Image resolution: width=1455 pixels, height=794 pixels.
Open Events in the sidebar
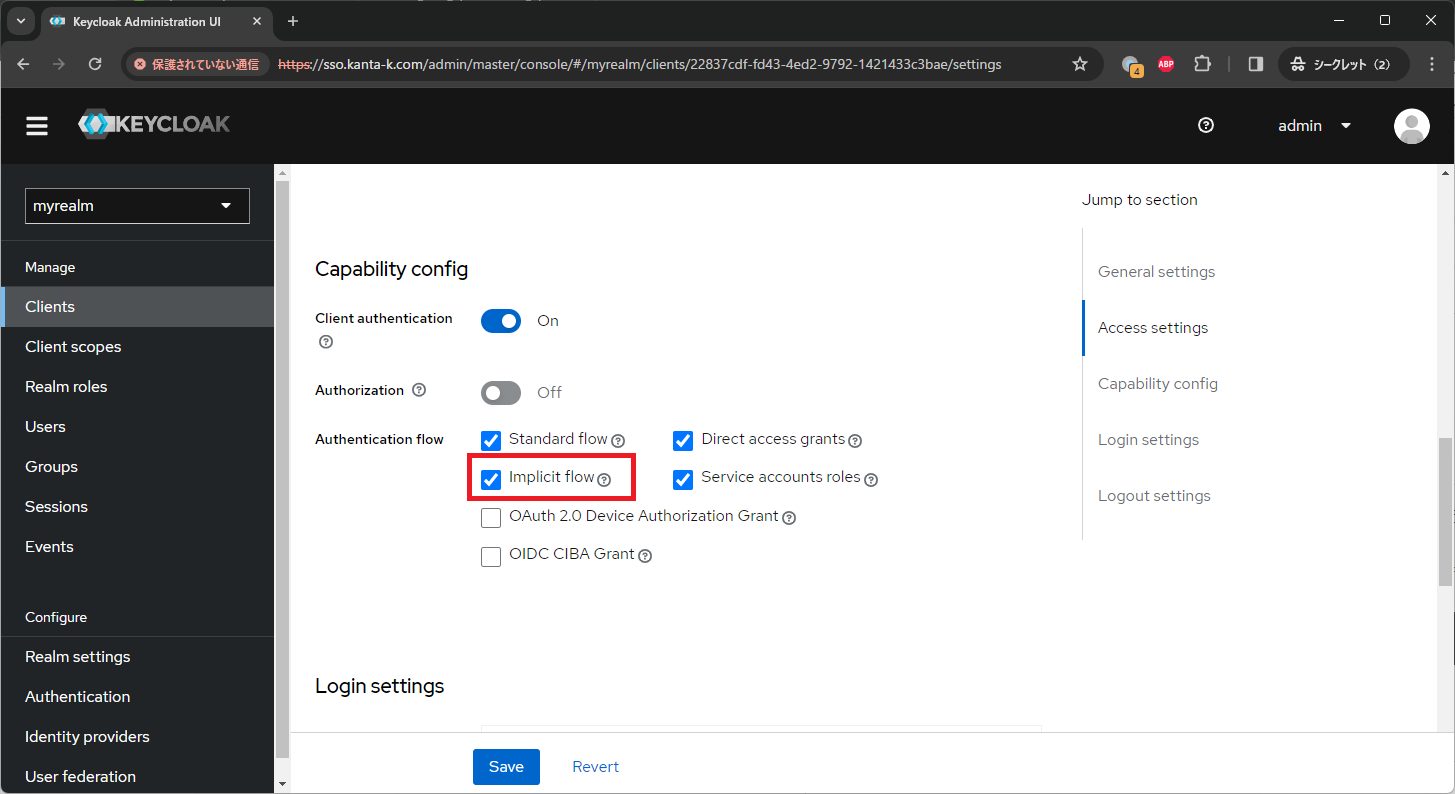137,547
